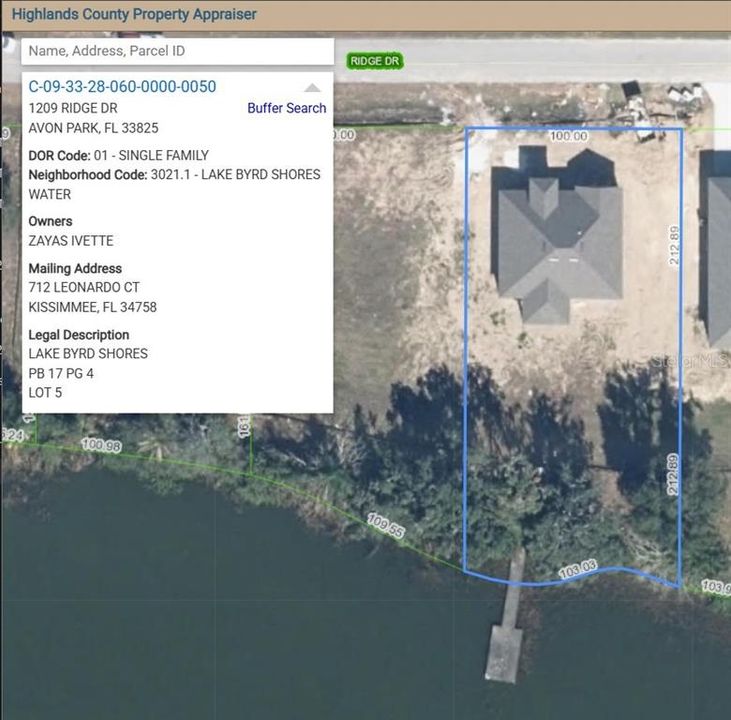The height and width of the screenshot is (720, 731).
Task: Click the Buffer Search link
Action: pos(286,108)
